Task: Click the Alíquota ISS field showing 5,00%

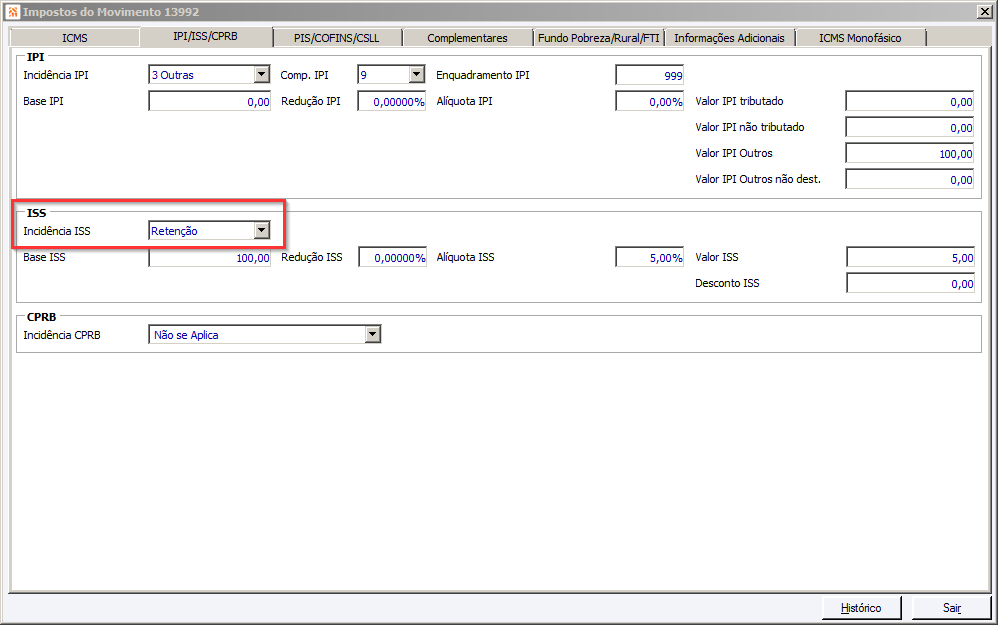Action: [649, 257]
